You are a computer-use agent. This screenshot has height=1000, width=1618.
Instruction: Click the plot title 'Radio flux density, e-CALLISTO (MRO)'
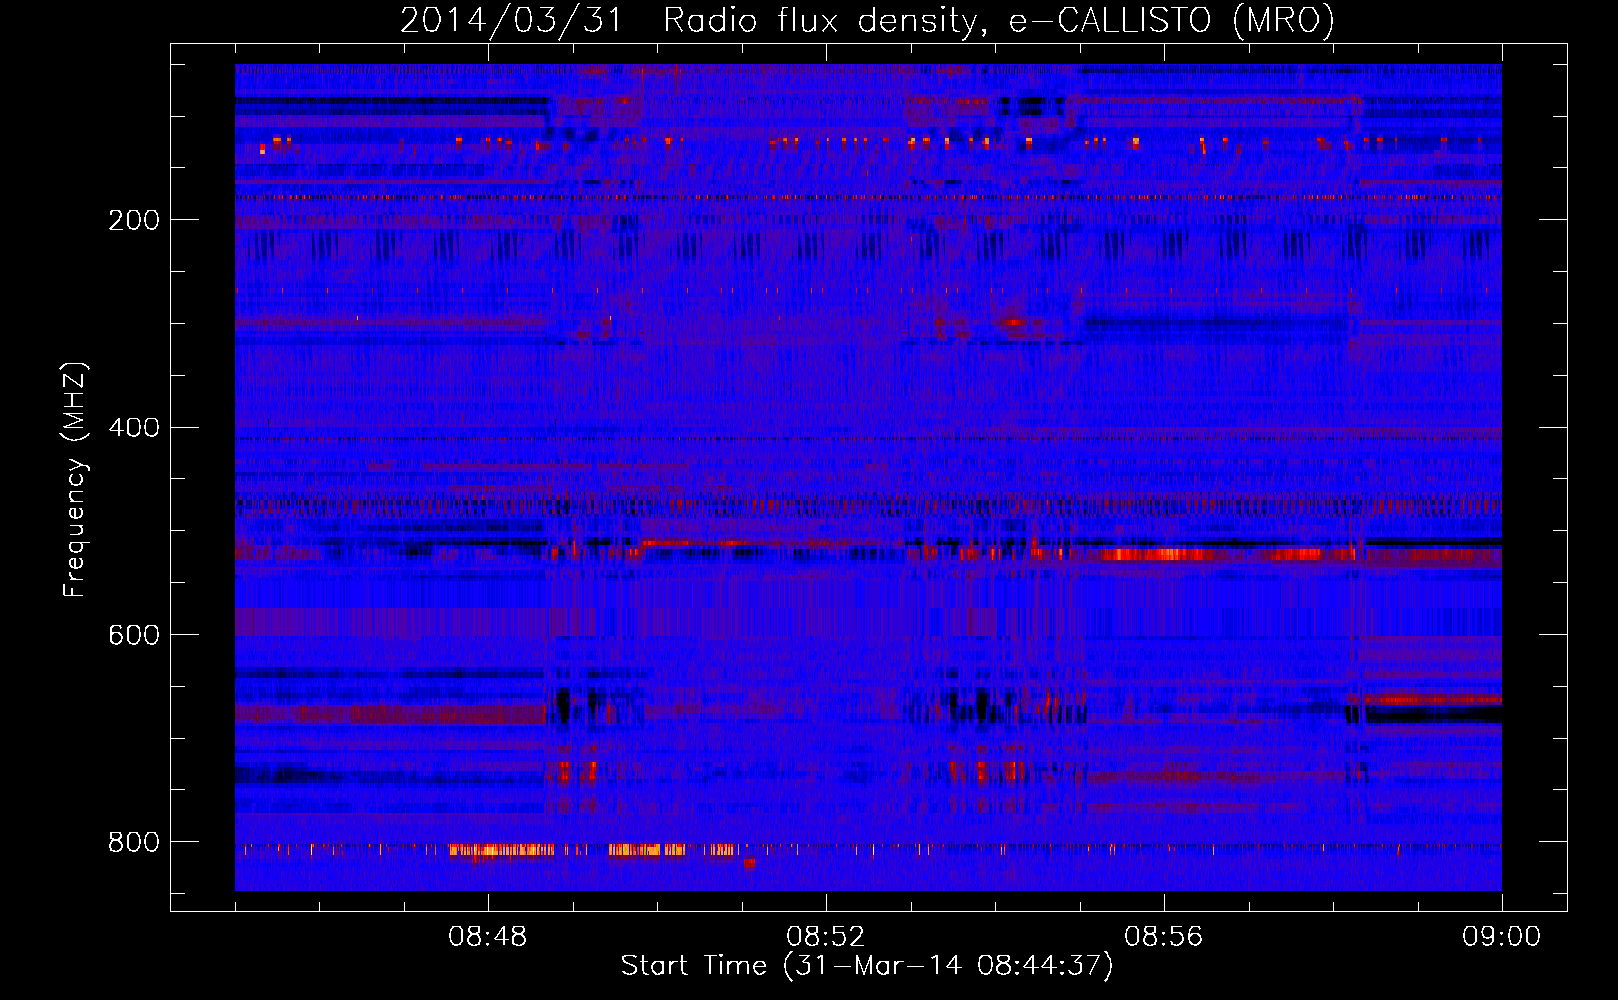coord(999,20)
